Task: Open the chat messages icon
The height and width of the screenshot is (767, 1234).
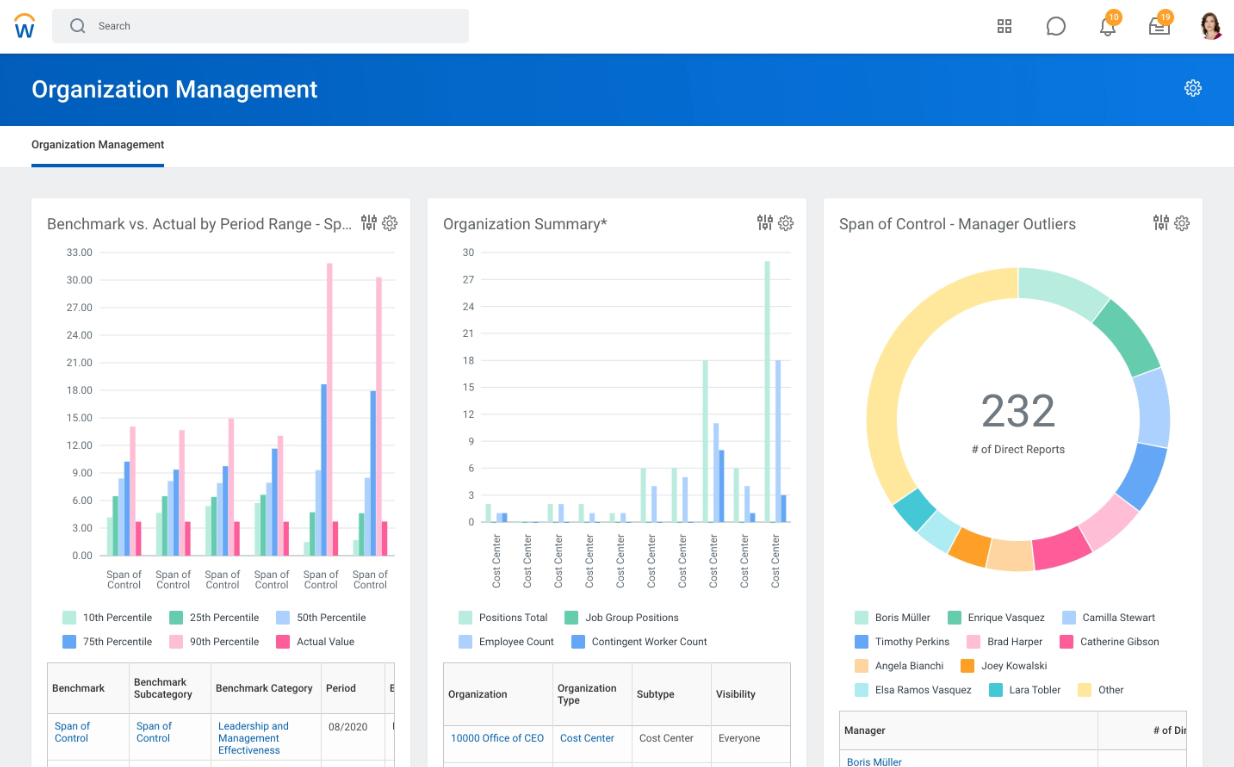Action: point(1055,26)
